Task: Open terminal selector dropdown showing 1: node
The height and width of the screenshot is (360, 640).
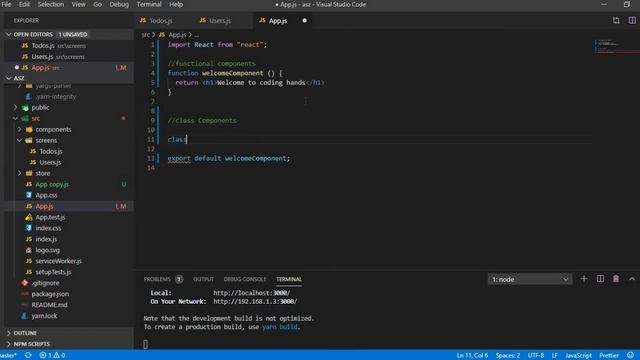Action: click(530, 279)
